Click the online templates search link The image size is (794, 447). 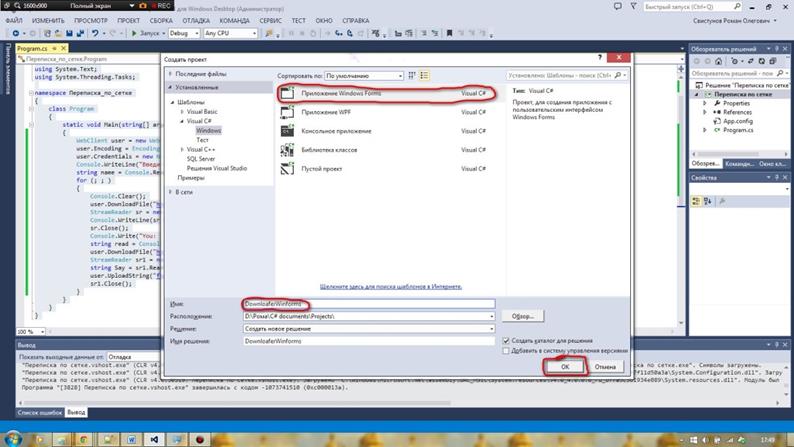pos(390,287)
